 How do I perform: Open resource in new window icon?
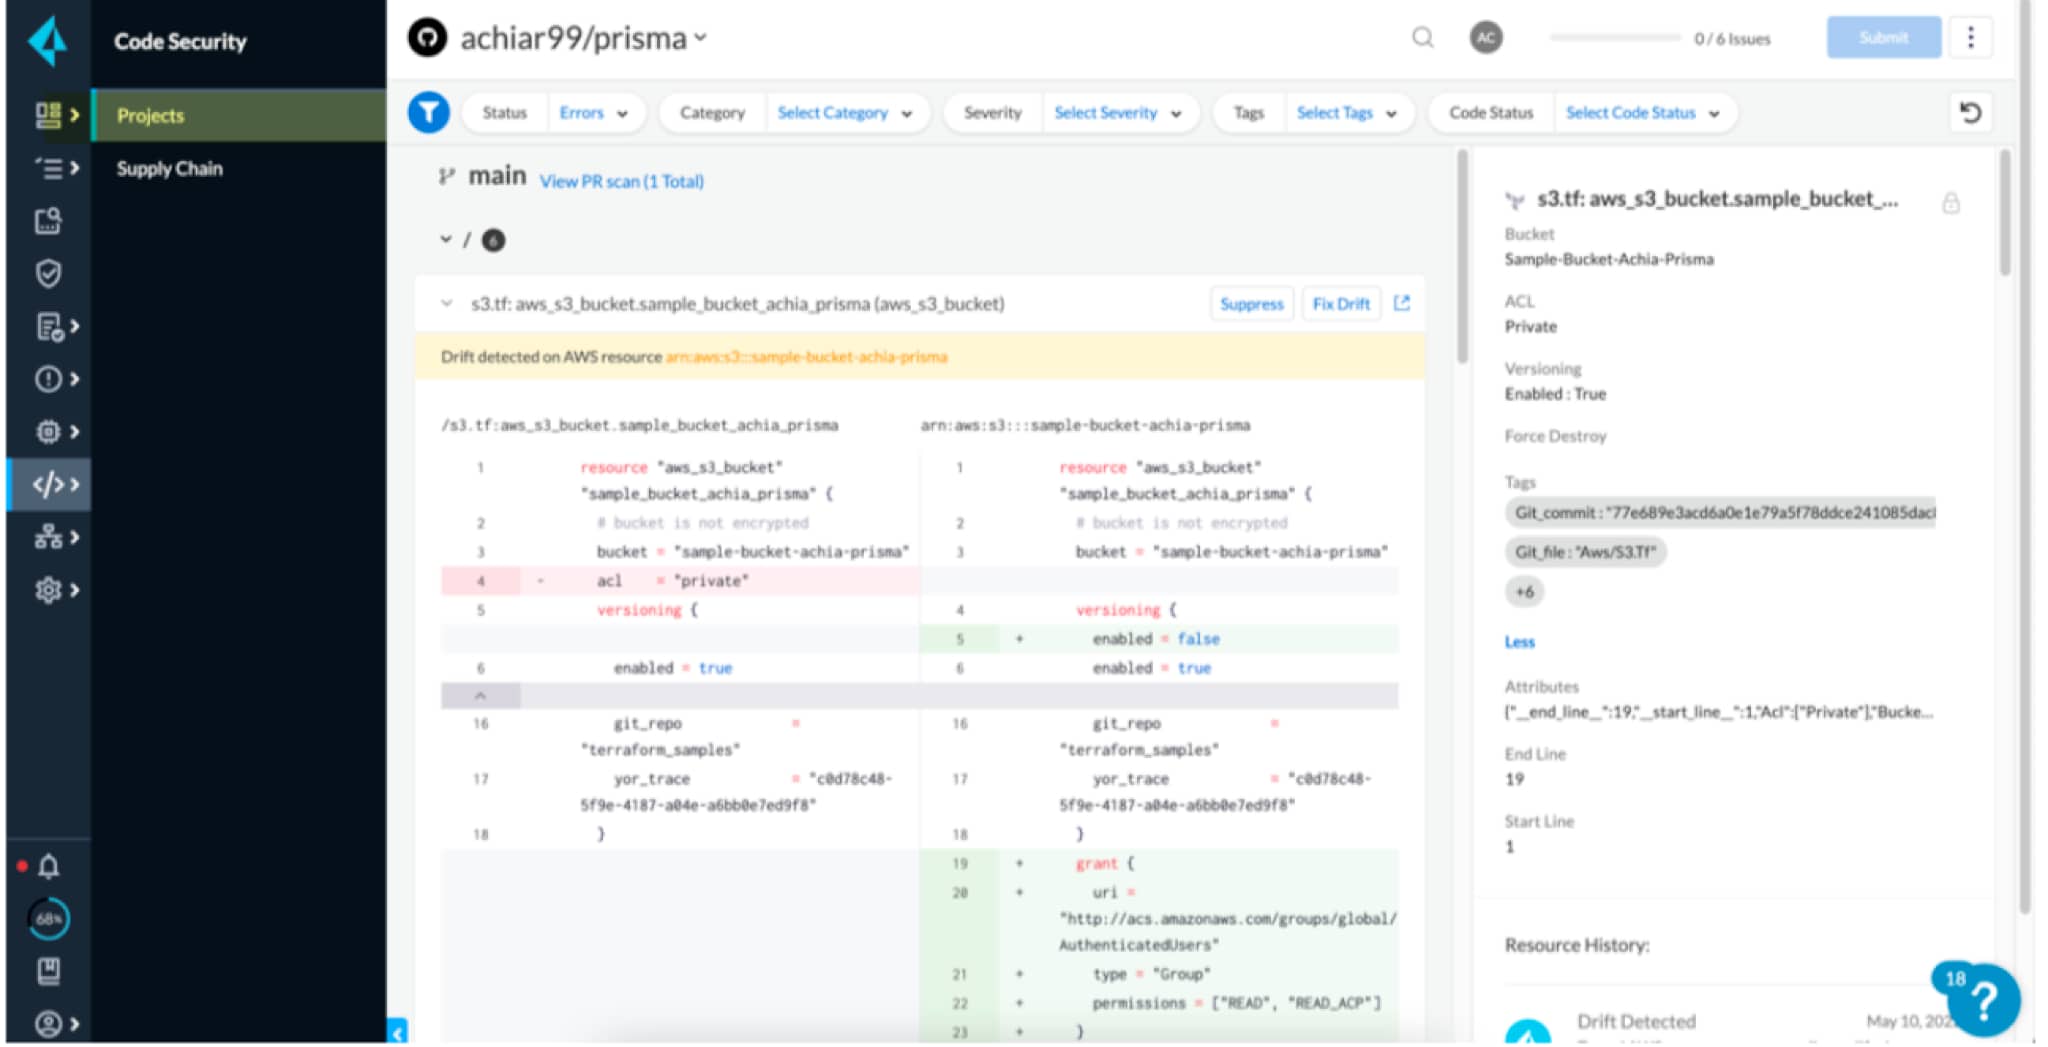click(1401, 303)
